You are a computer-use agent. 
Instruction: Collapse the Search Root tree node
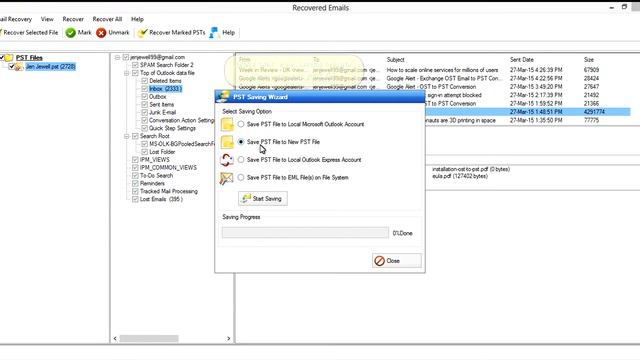coord(127,136)
